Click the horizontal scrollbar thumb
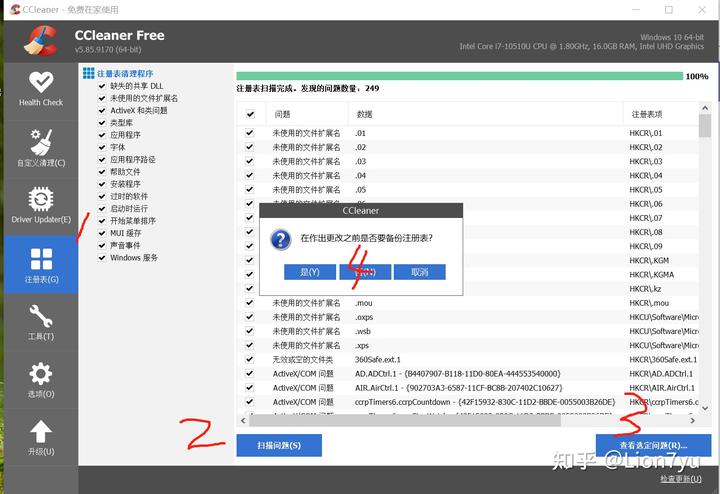720x494 pixels. (x=405, y=420)
